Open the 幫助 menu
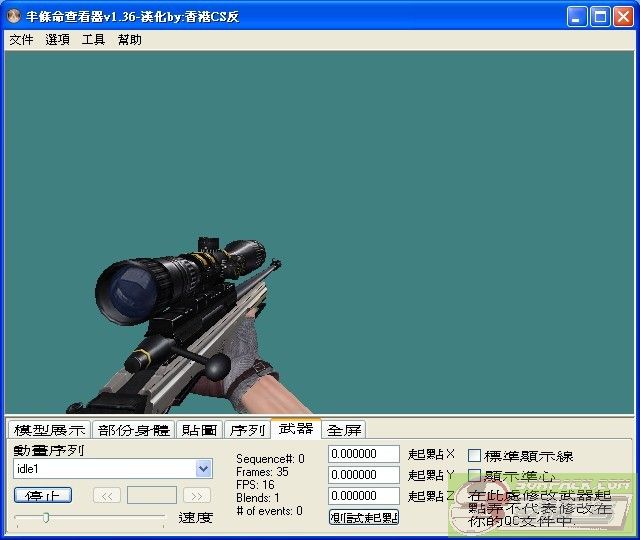Viewport: 640px width, 540px height. [129, 40]
